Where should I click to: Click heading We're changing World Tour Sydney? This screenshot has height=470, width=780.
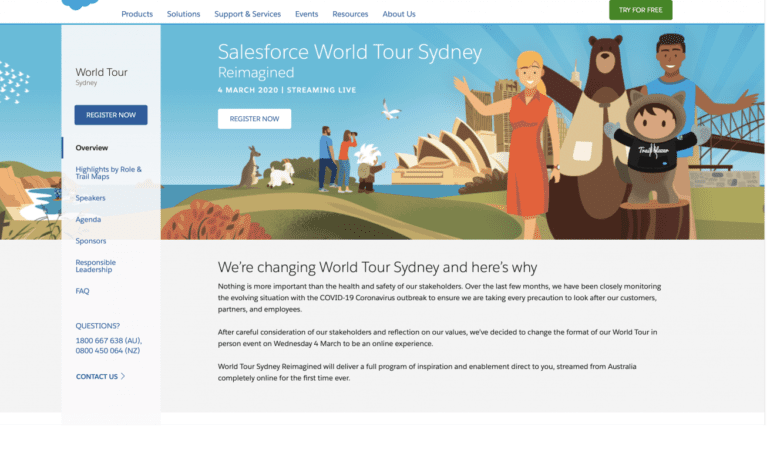(377, 267)
